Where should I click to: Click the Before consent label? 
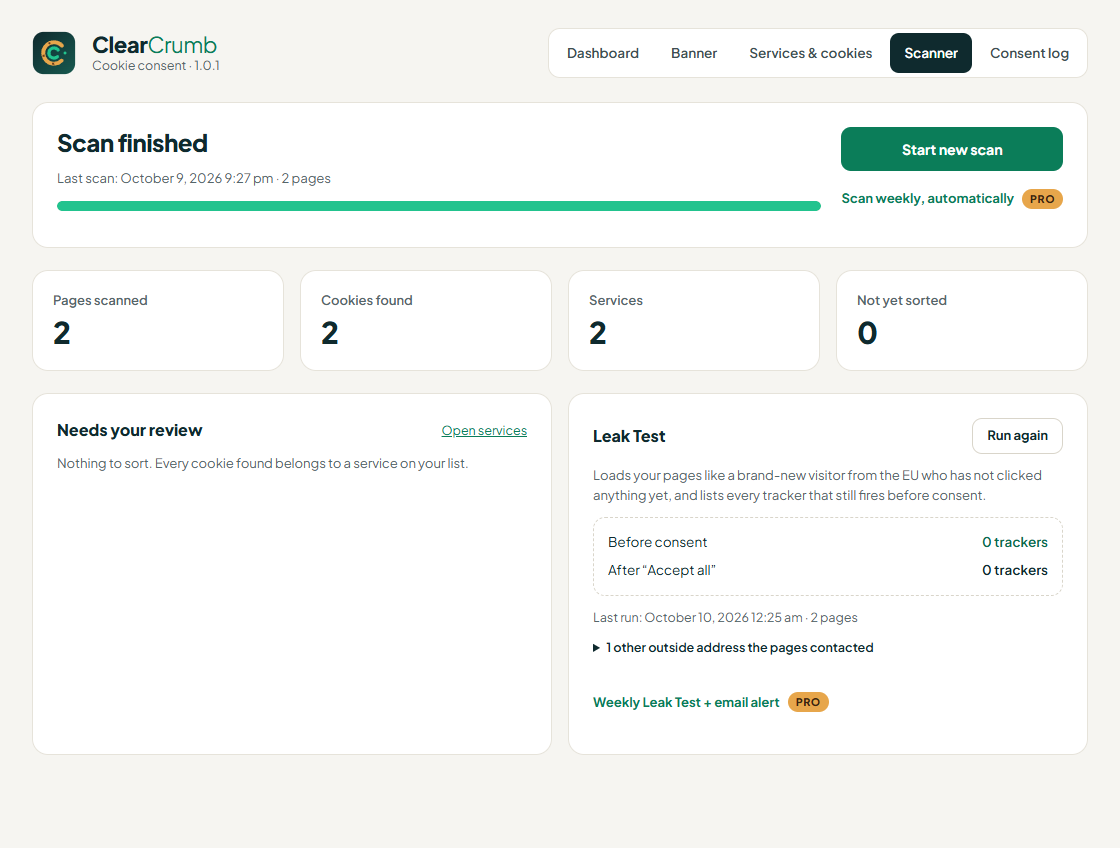657,542
